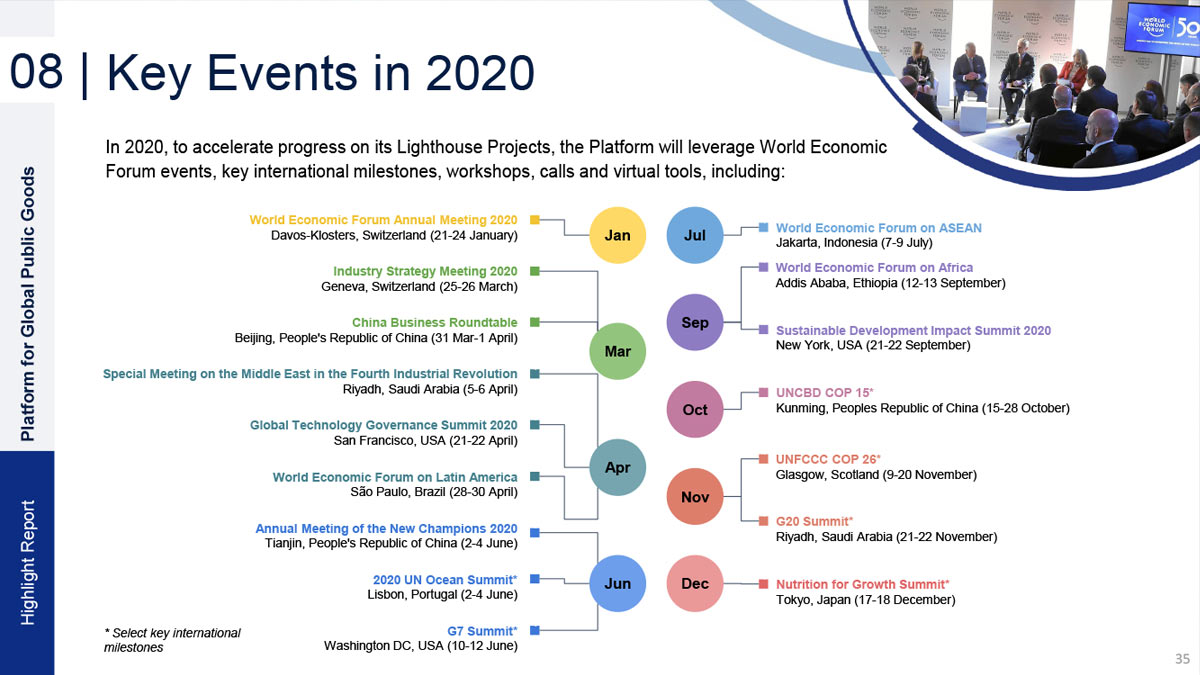Viewport: 1200px width, 675px height.
Task: Click the teal Apr month circle
Action: tap(617, 467)
